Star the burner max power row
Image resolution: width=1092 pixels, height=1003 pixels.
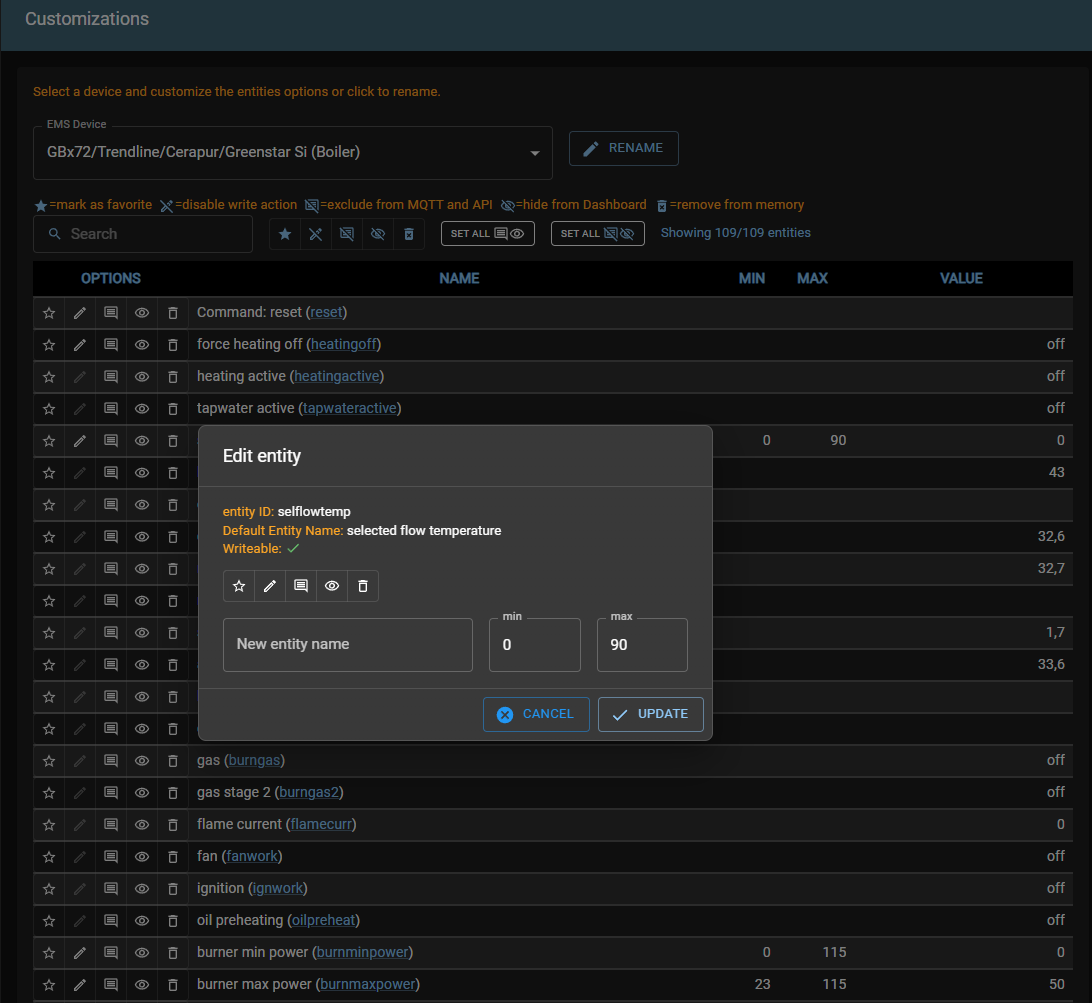49,984
